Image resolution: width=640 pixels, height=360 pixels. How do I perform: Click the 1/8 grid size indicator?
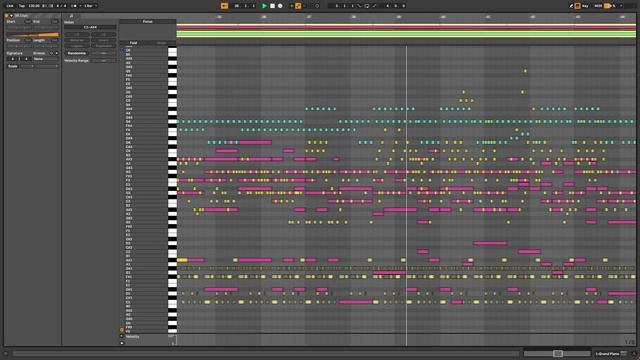point(630,342)
